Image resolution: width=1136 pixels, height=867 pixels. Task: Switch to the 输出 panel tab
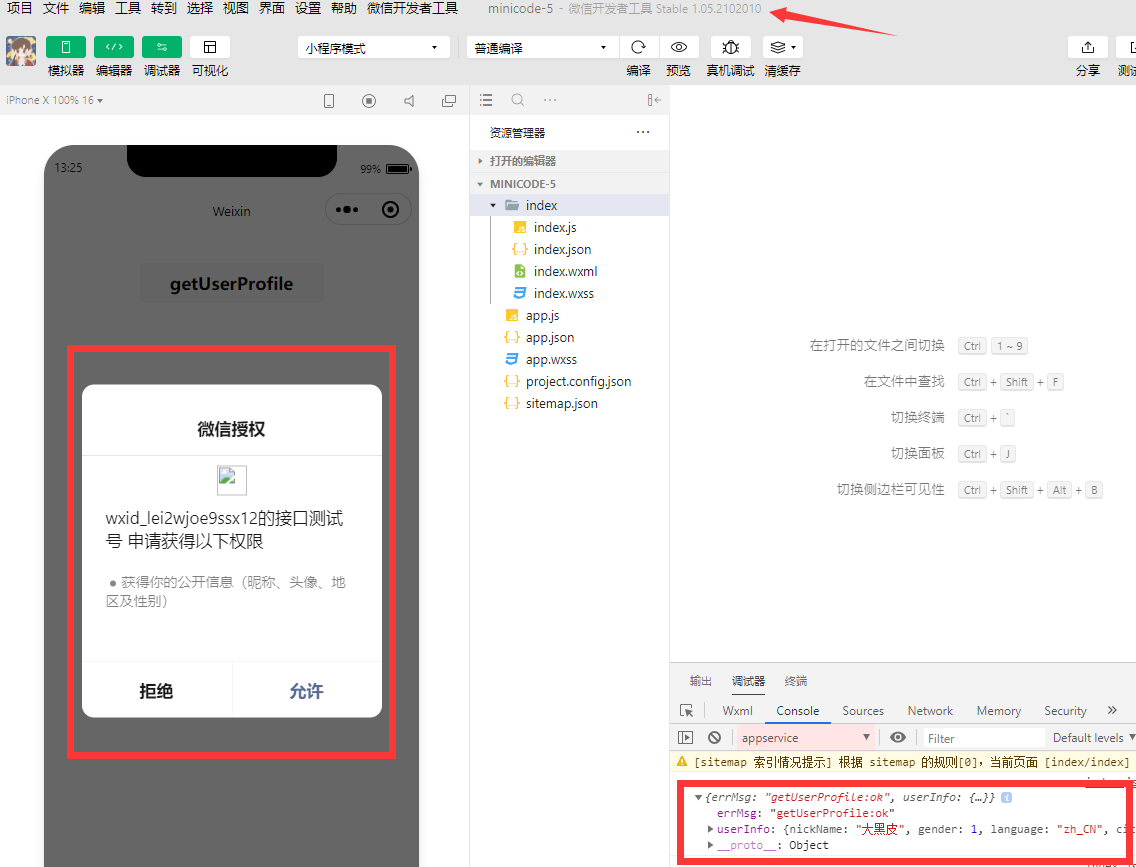[x=701, y=681]
